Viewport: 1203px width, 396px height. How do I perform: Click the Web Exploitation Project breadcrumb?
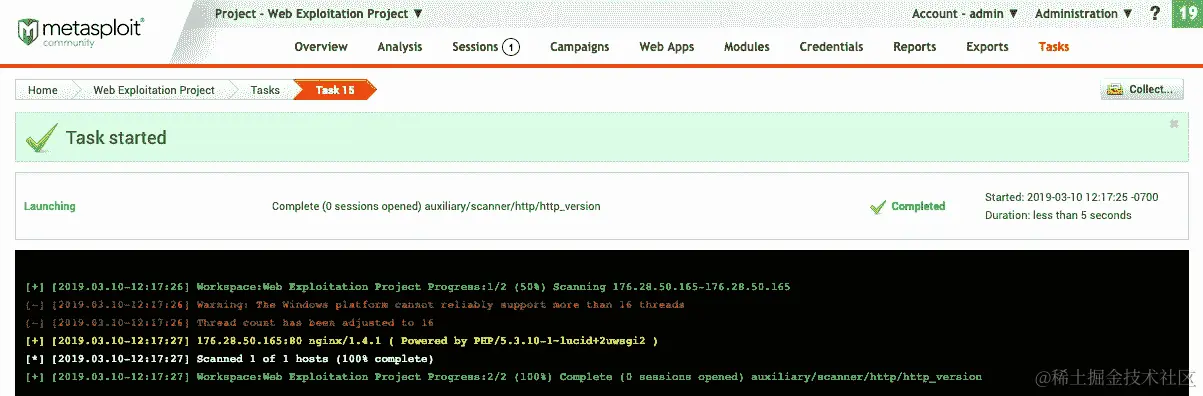pos(154,90)
